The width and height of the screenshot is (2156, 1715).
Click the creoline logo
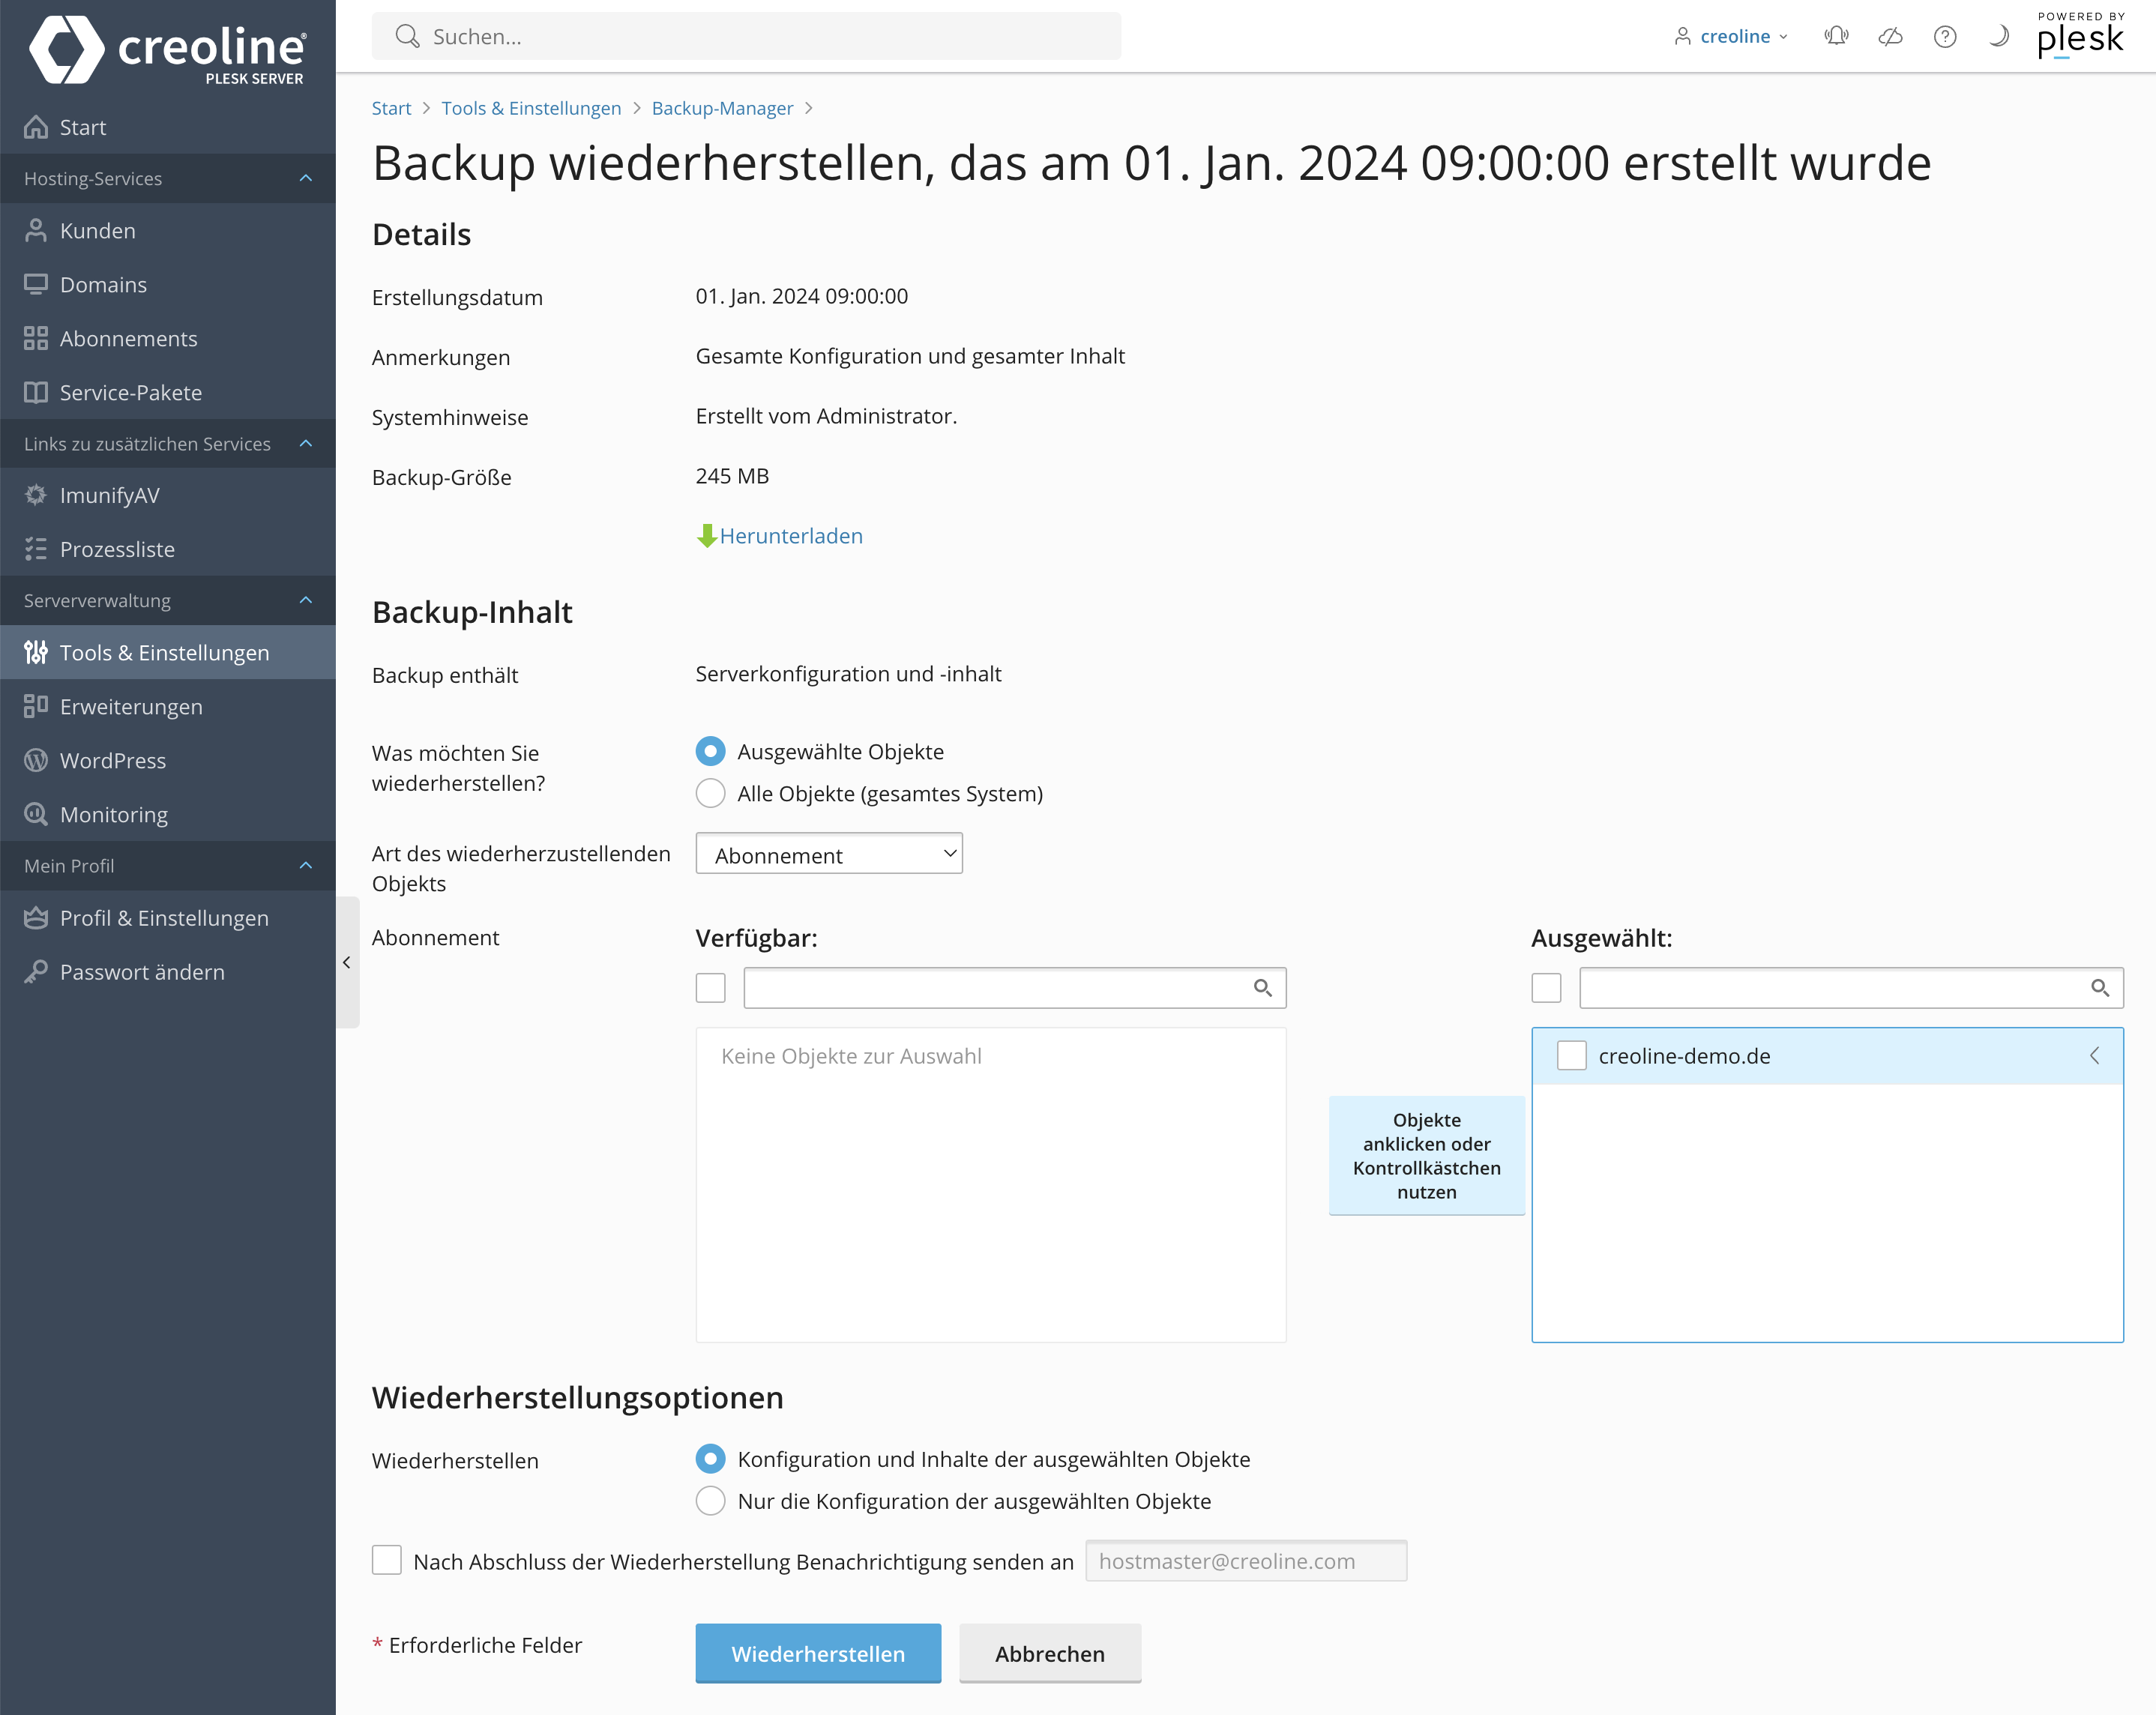[x=167, y=50]
